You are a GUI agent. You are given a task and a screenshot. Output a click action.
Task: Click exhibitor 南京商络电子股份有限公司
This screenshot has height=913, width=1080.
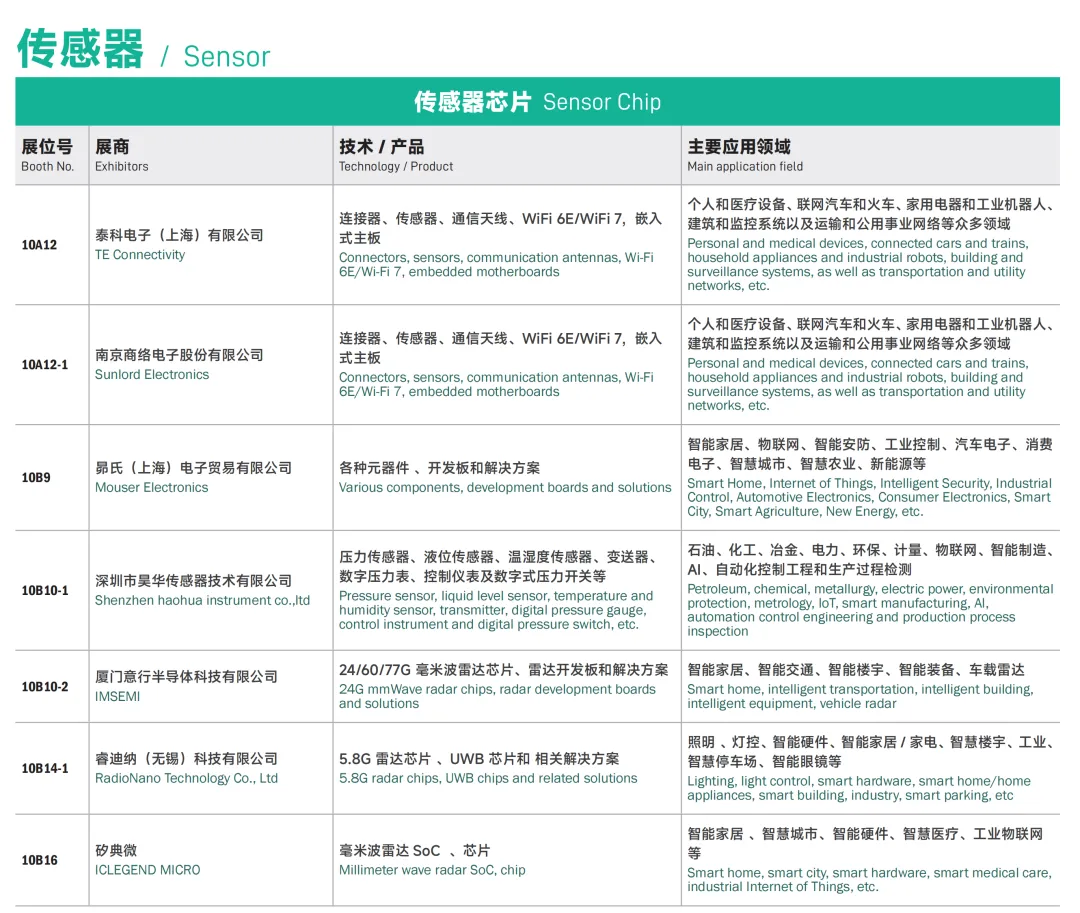179,355
